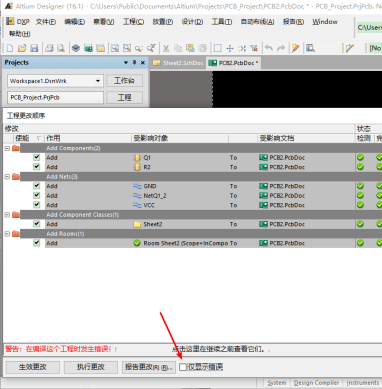The height and width of the screenshot is (389, 382).
Task: Click the 报告更改 button
Action: [x=149, y=367]
